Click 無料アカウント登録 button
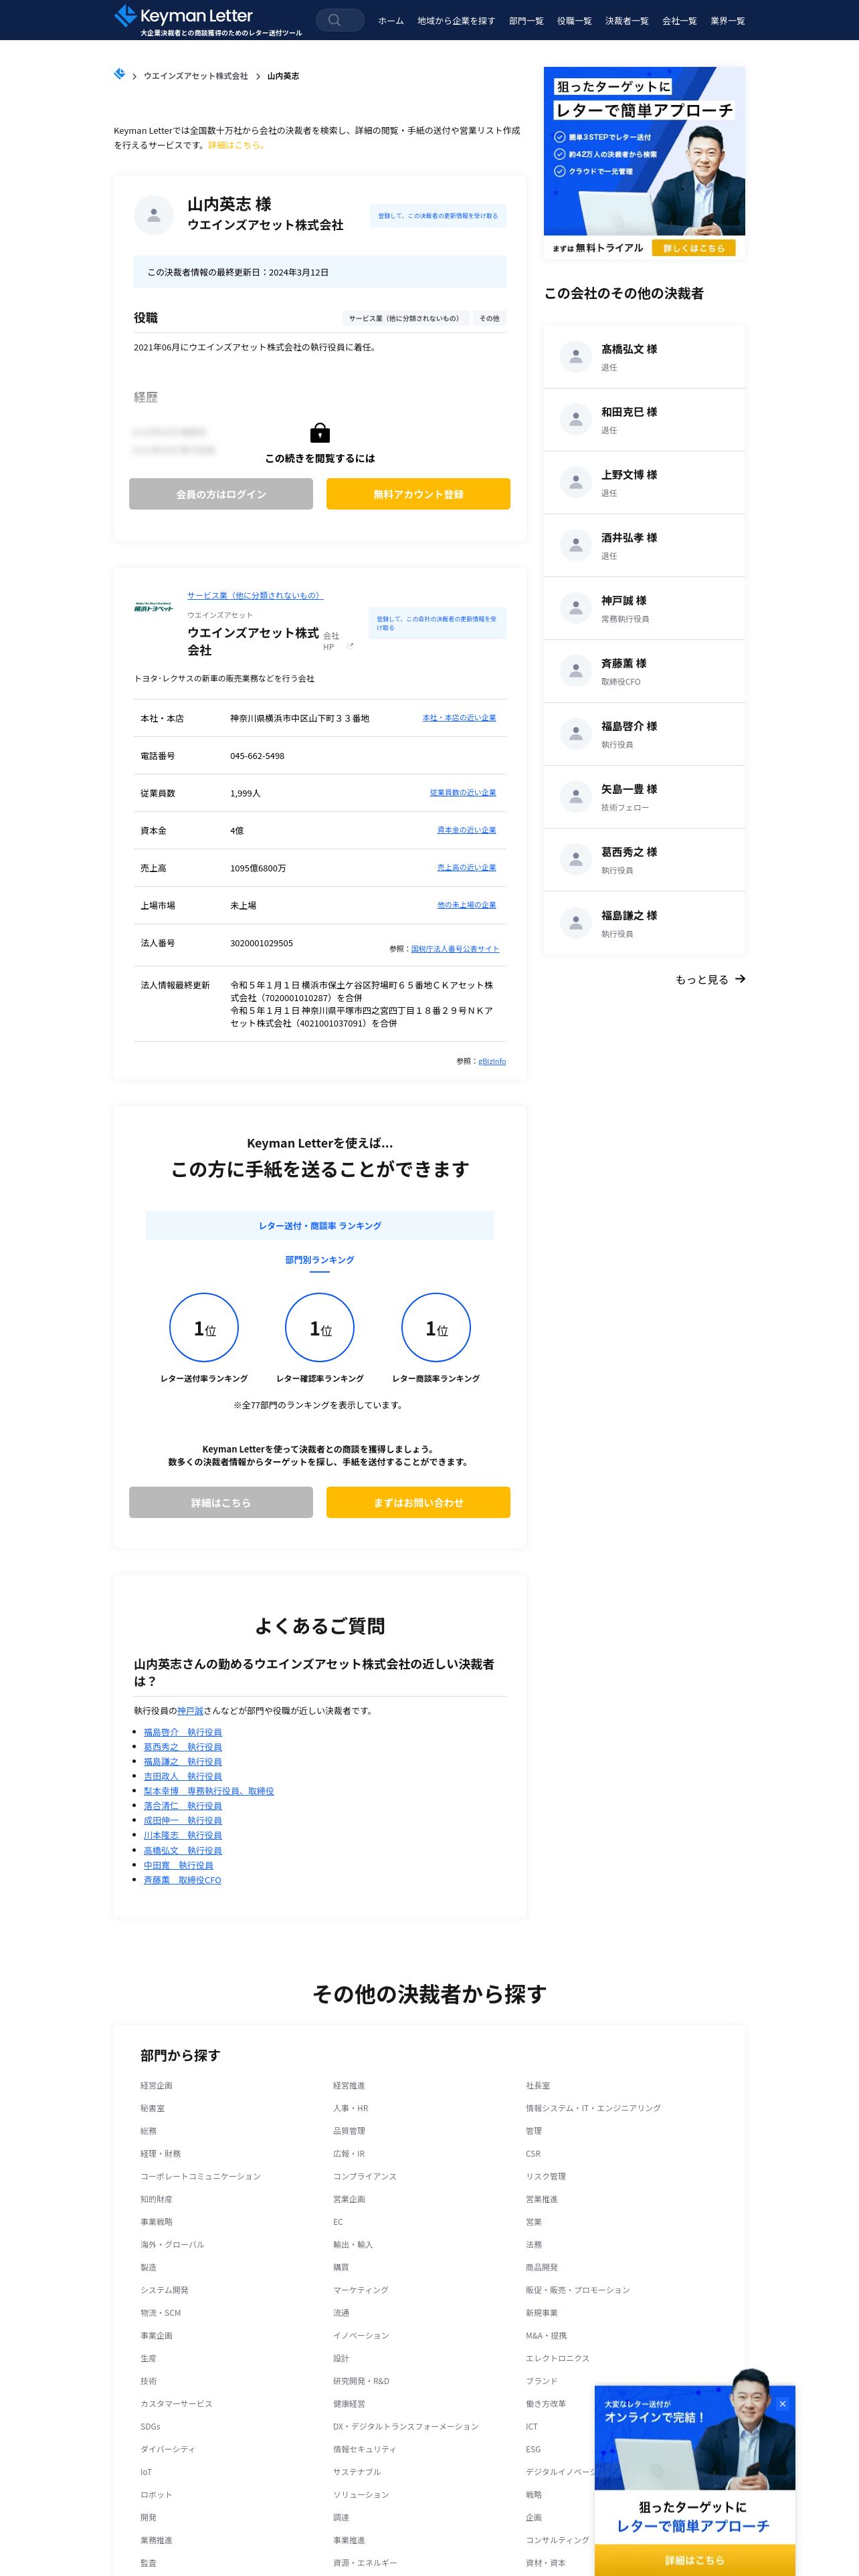This screenshot has height=2576, width=859. pyautogui.click(x=418, y=494)
